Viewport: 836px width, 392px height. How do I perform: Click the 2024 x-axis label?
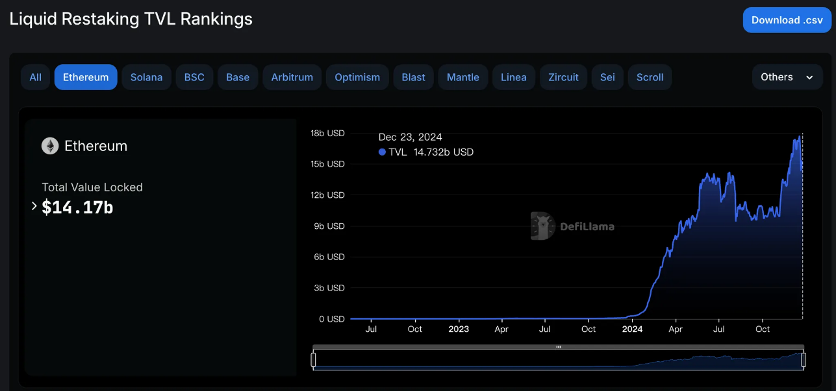tap(632, 329)
